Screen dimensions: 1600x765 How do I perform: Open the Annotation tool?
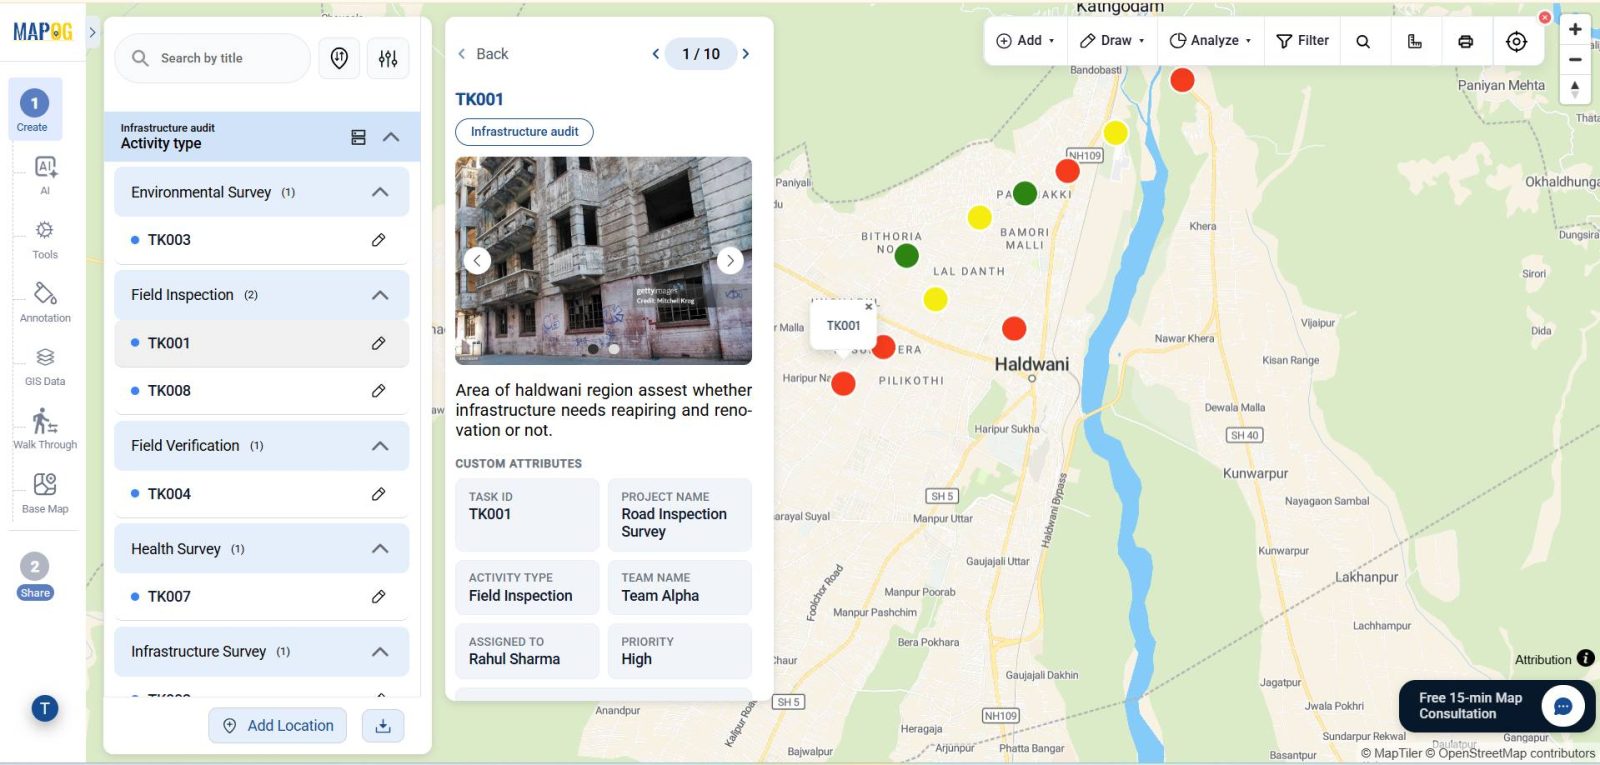(x=45, y=302)
